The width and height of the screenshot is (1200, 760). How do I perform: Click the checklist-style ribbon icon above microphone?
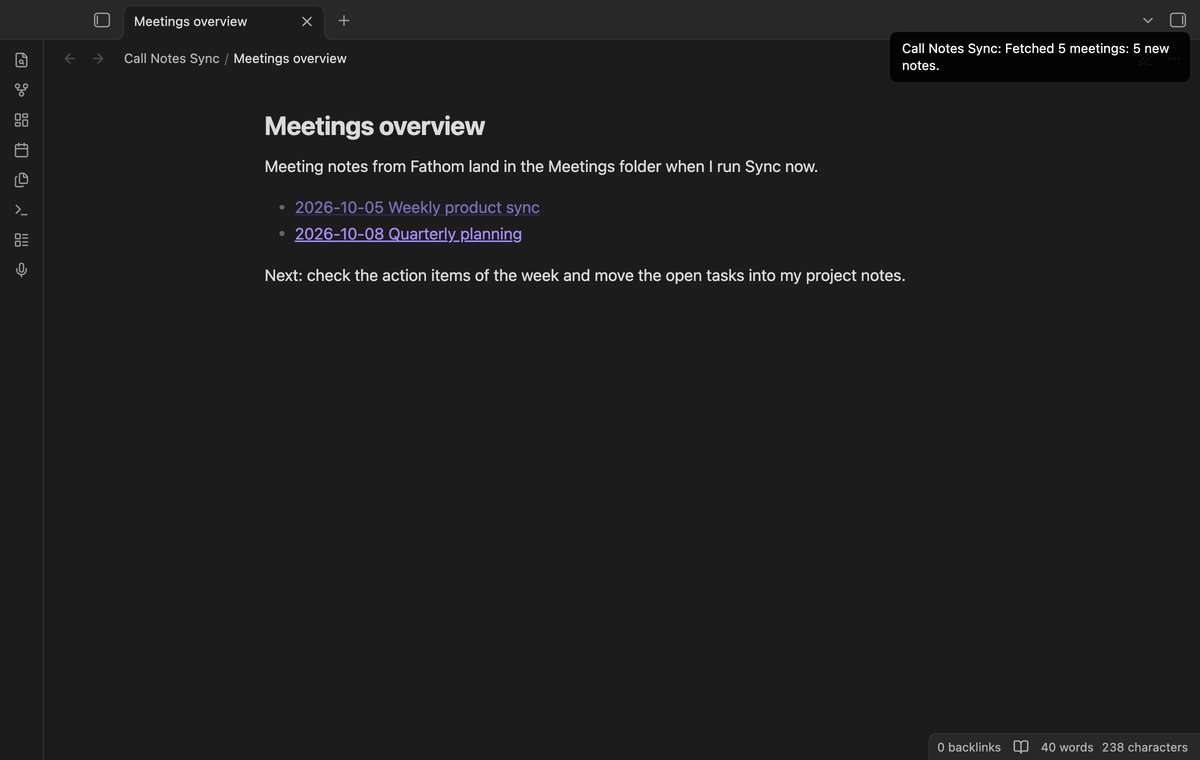tap(21, 240)
